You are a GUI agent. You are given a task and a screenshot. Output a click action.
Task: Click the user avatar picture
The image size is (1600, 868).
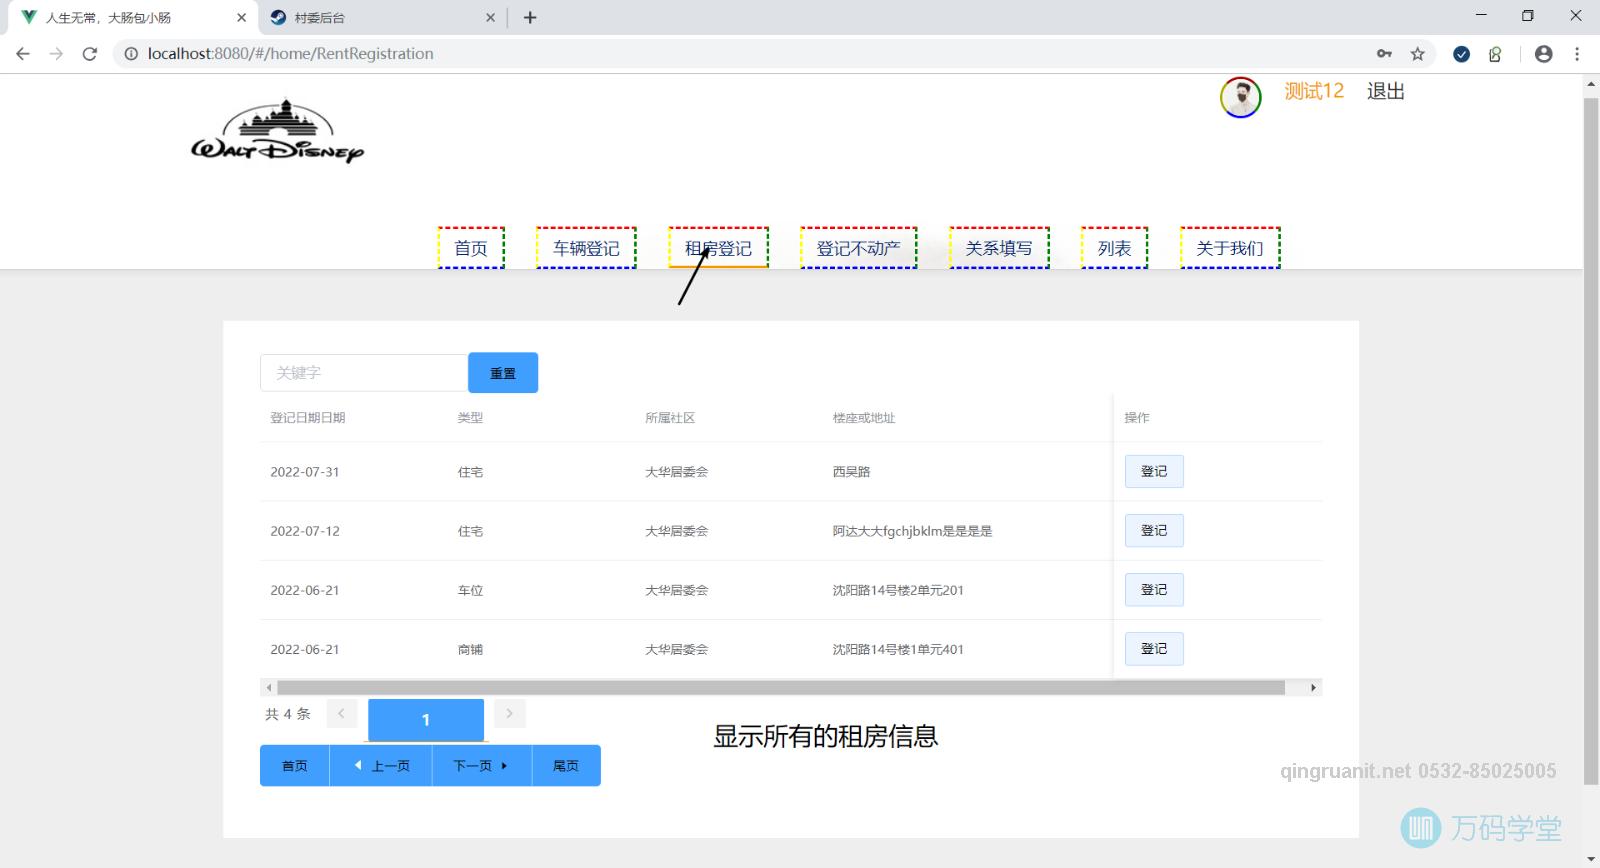[1240, 97]
